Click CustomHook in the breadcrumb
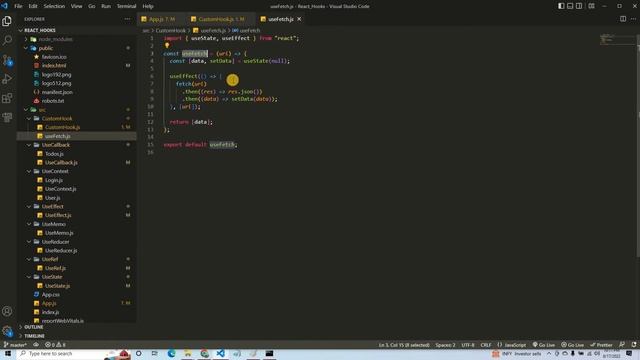Viewport: 640px width, 360px height. tap(171, 31)
